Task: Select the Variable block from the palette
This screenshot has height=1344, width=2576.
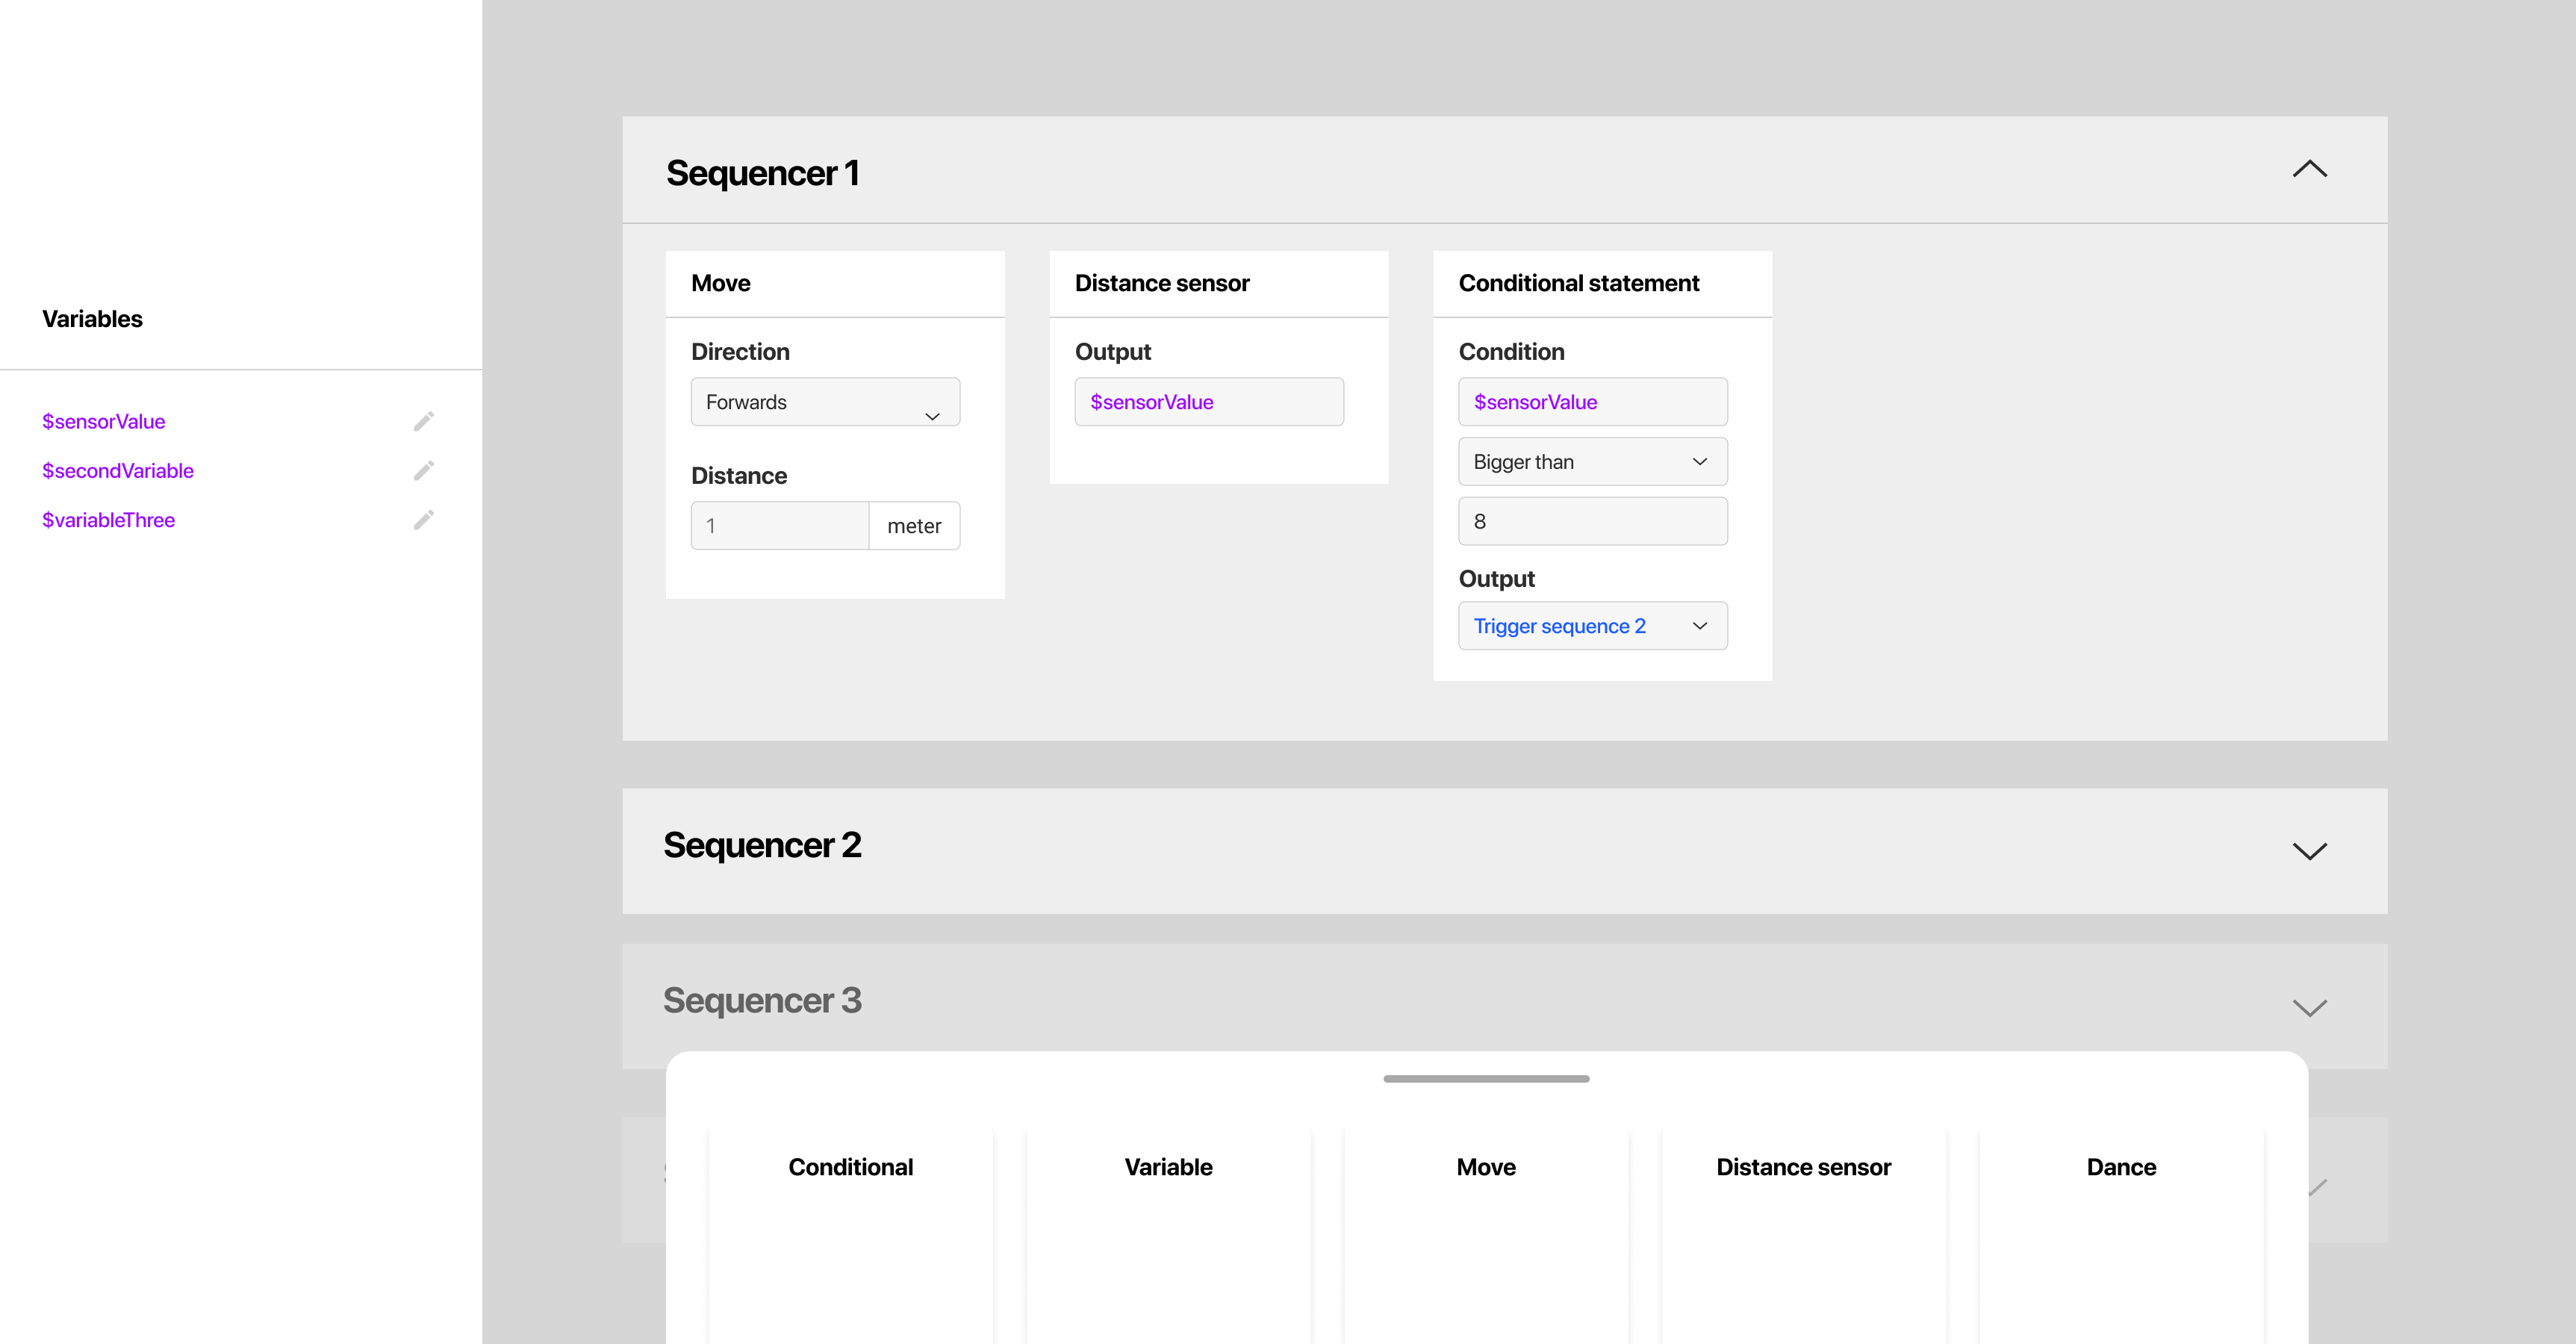Action: pyautogui.click(x=1168, y=1166)
